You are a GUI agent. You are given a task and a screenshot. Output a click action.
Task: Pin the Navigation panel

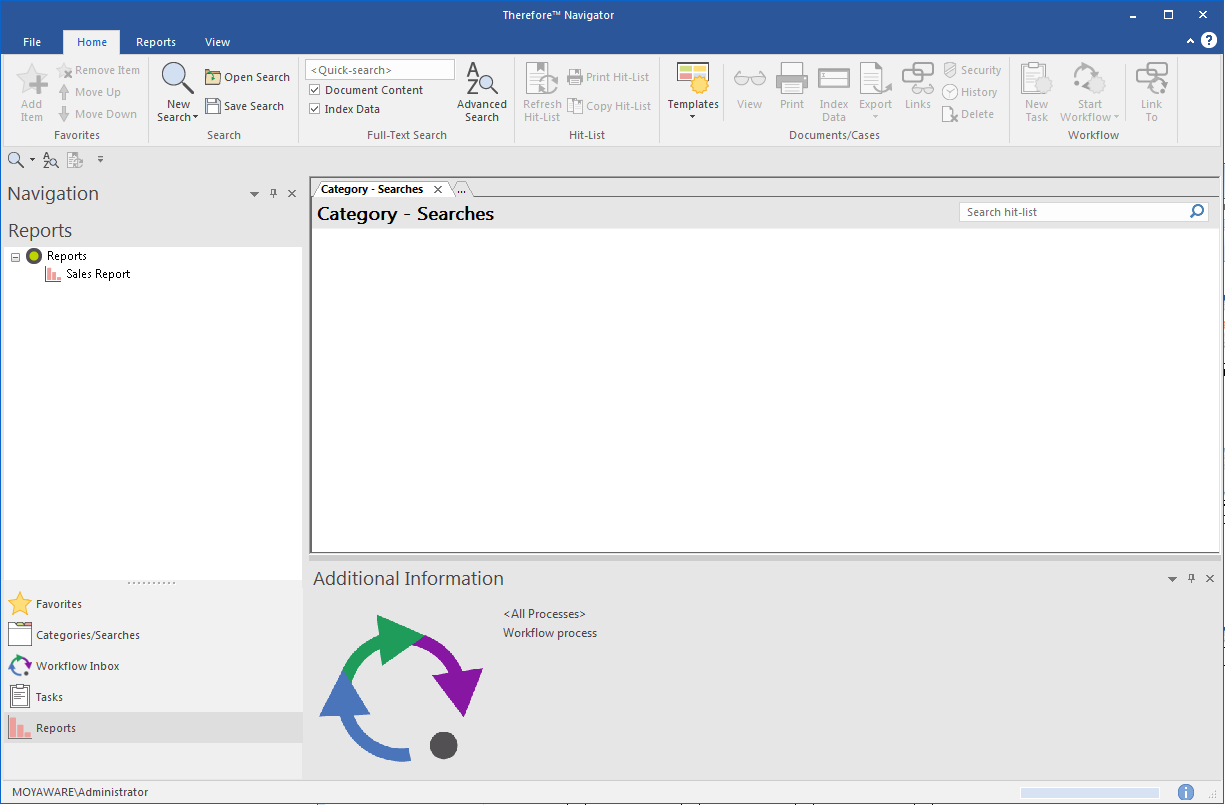point(273,194)
